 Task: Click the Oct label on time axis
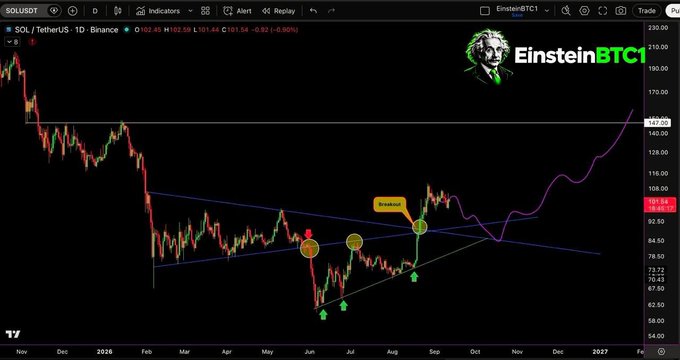pyautogui.click(x=475, y=352)
